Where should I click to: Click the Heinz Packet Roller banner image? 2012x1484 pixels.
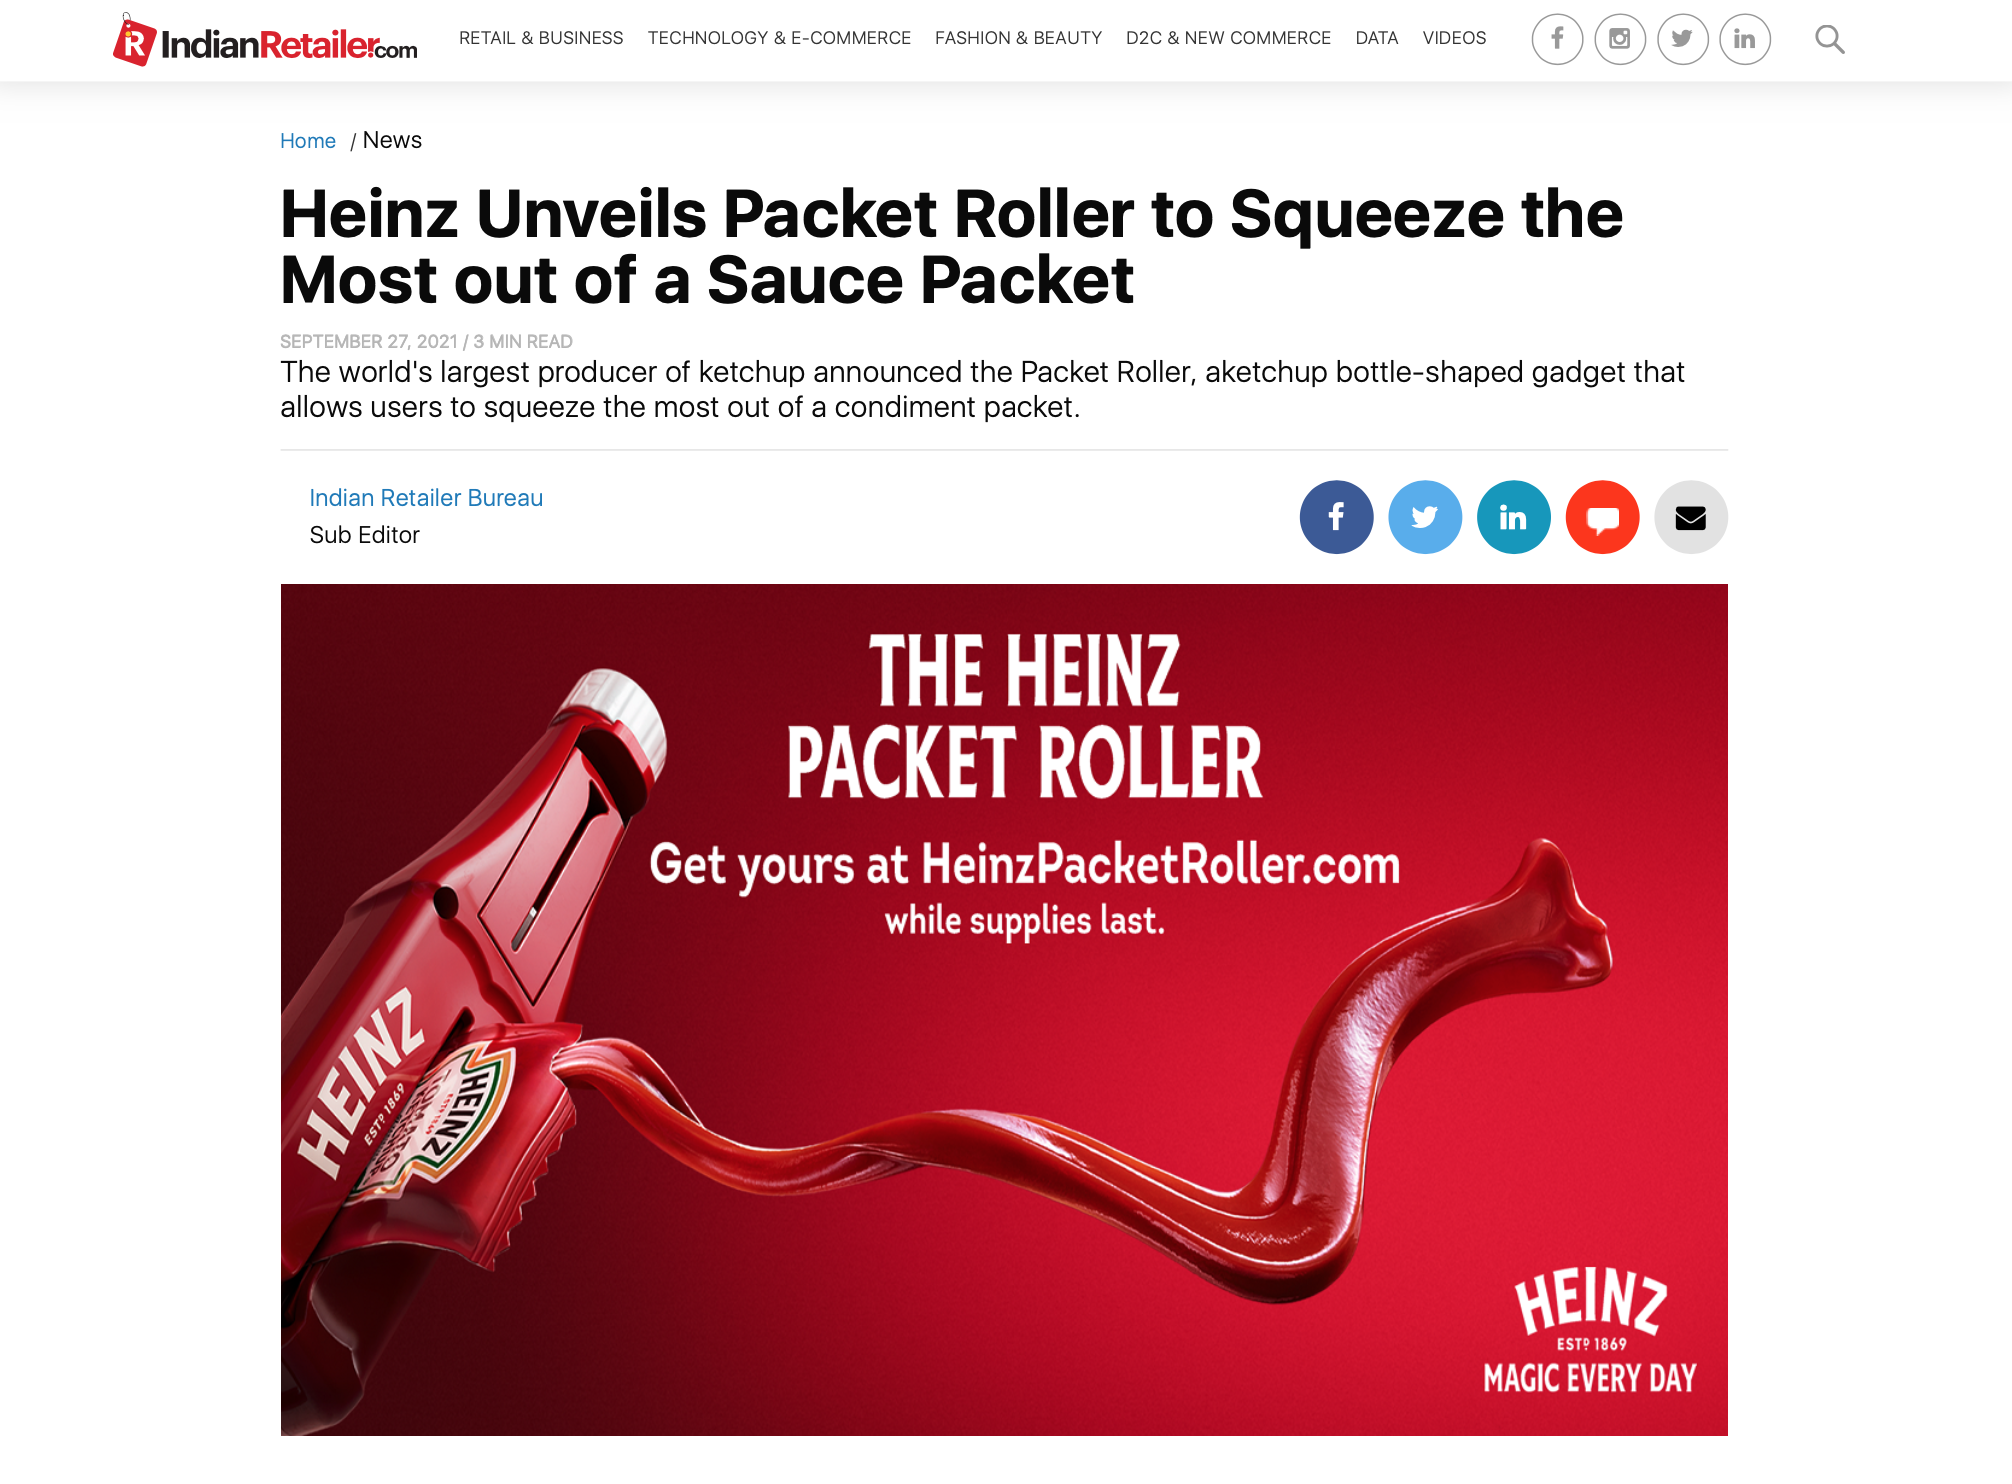[x=1004, y=1010]
